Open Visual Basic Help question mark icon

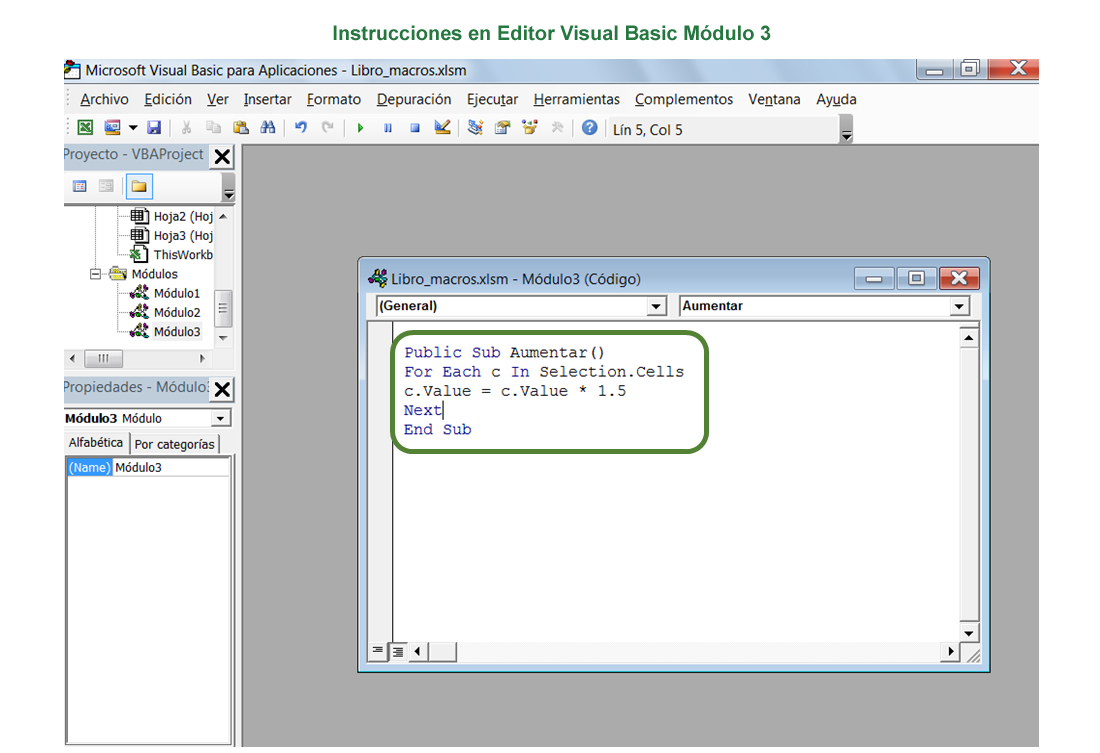(x=589, y=128)
